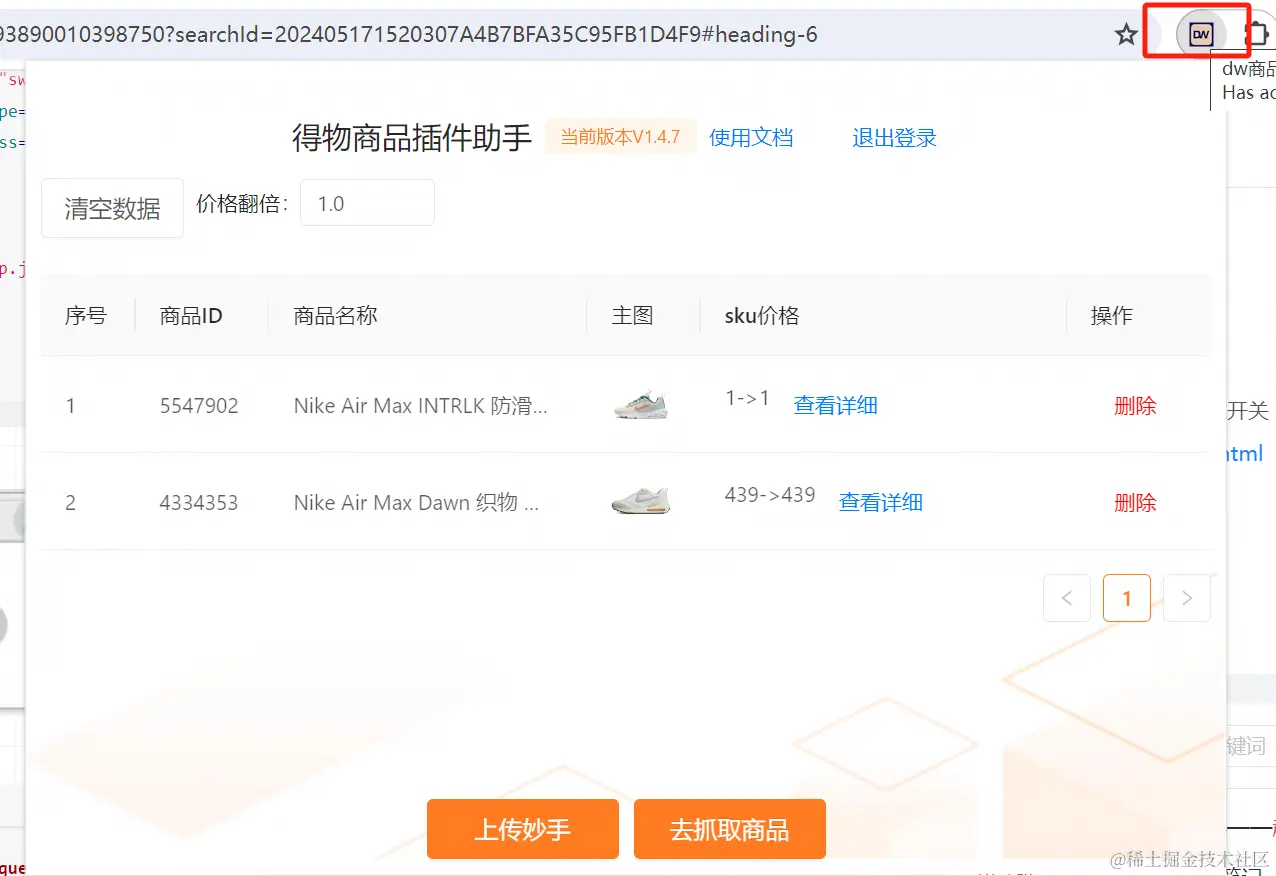Click sku price 439->439 value
Image resolution: width=1276 pixels, height=876 pixels.
(770, 495)
